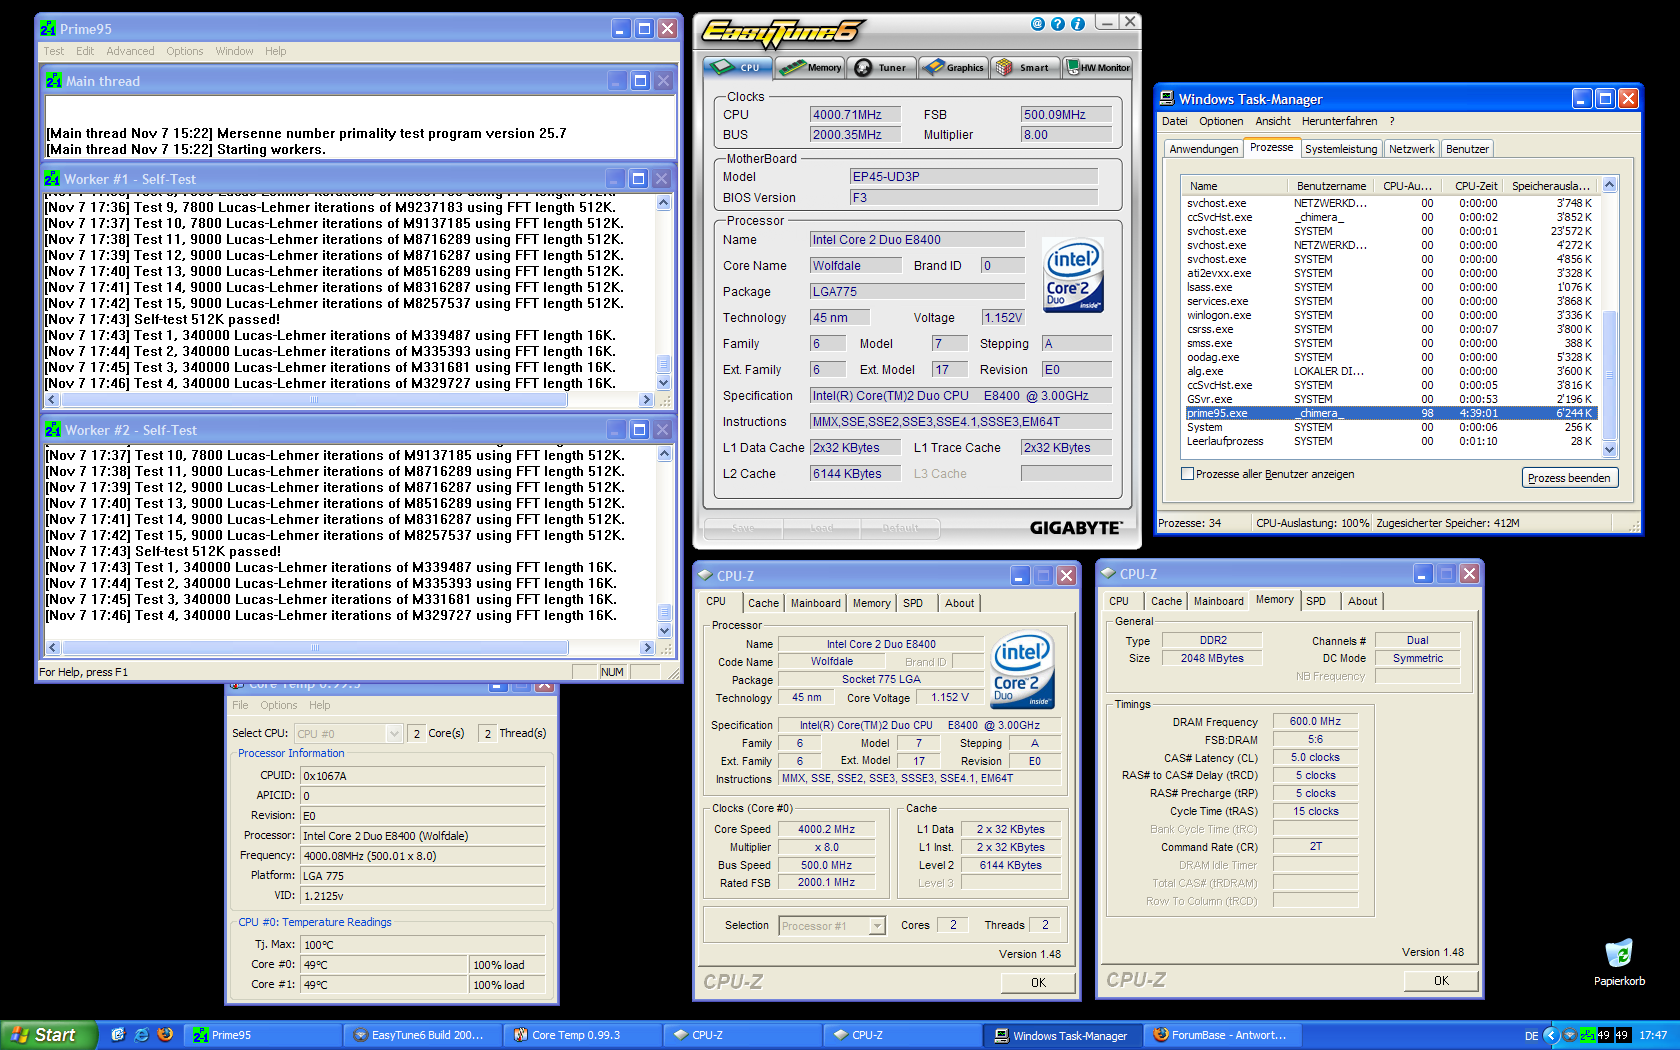Open the HW Monitor tab in EasyTune6
The width and height of the screenshot is (1680, 1050).
tap(1098, 68)
